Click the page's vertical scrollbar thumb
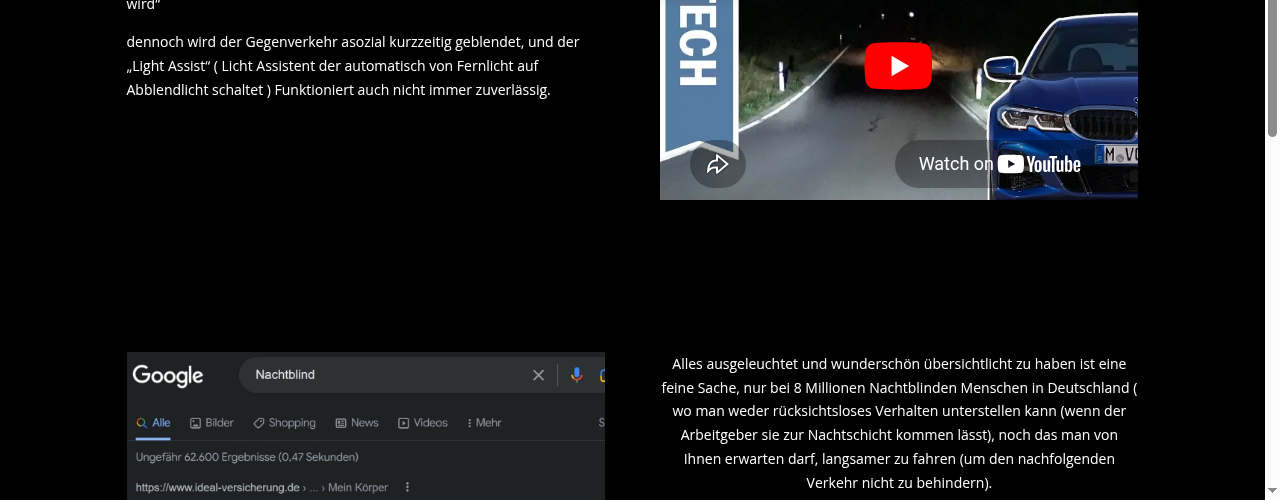The width and height of the screenshot is (1280, 500). 1272,68
